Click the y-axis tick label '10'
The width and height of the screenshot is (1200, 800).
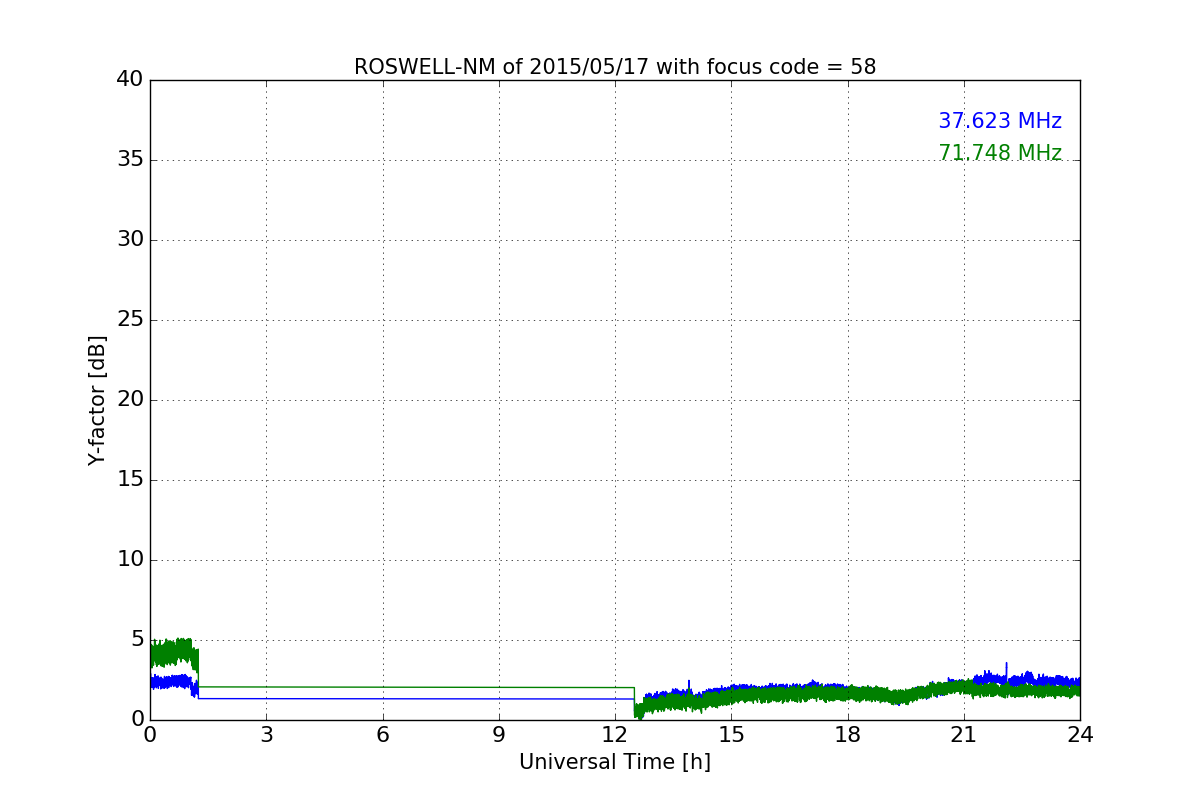pyautogui.click(x=130, y=559)
